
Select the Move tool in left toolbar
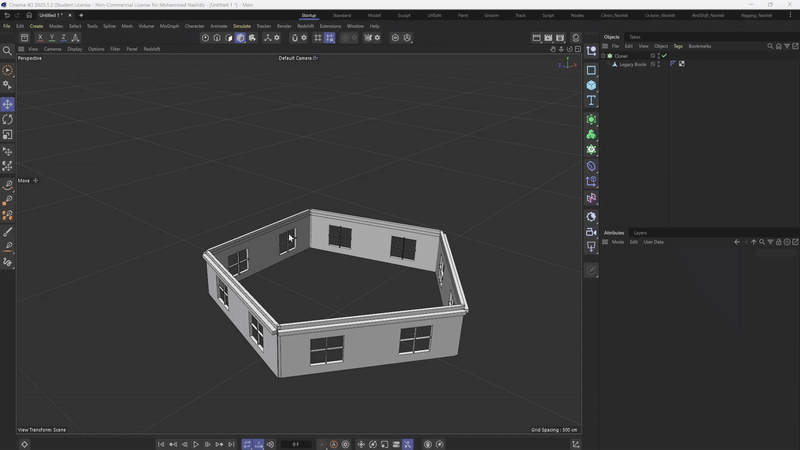(7, 104)
